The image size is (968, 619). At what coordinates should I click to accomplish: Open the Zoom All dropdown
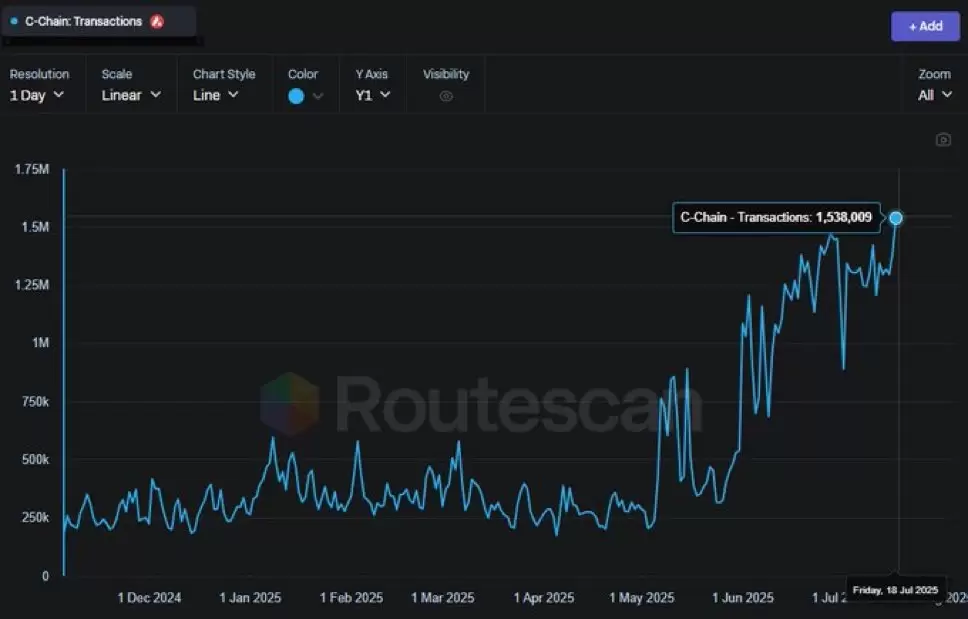tap(935, 95)
